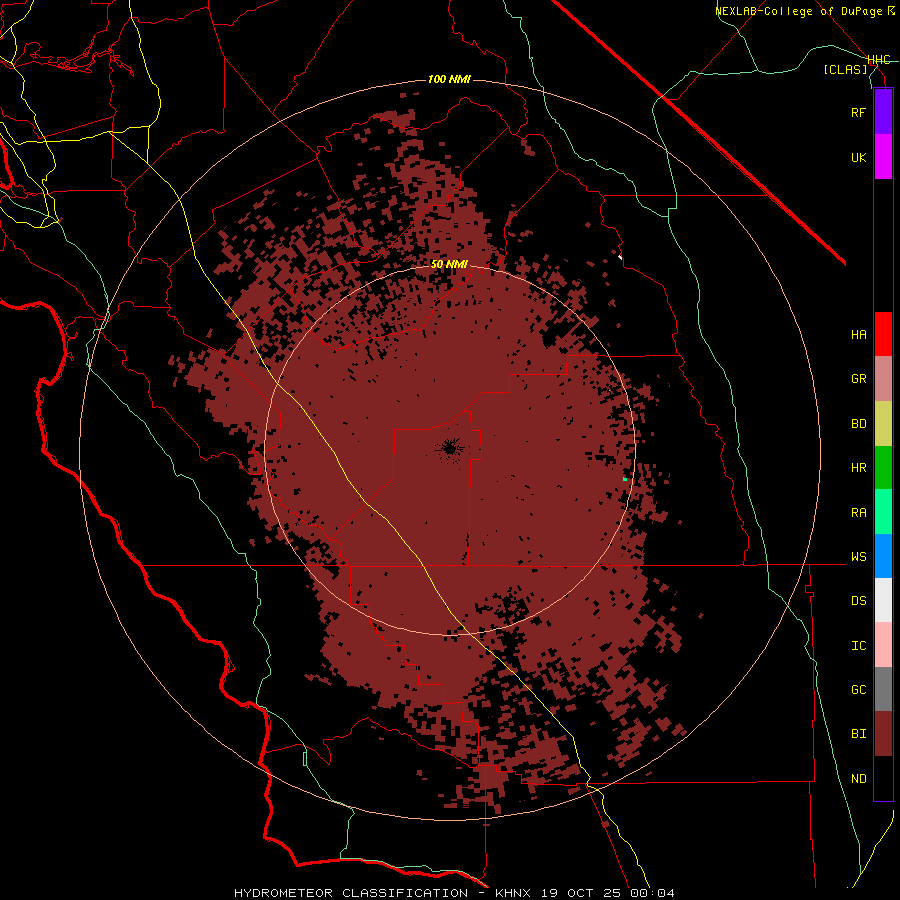Click the RF purple legend swatch
The width and height of the screenshot is (900, 900).
pyautogui.click(x=883, y=112)
